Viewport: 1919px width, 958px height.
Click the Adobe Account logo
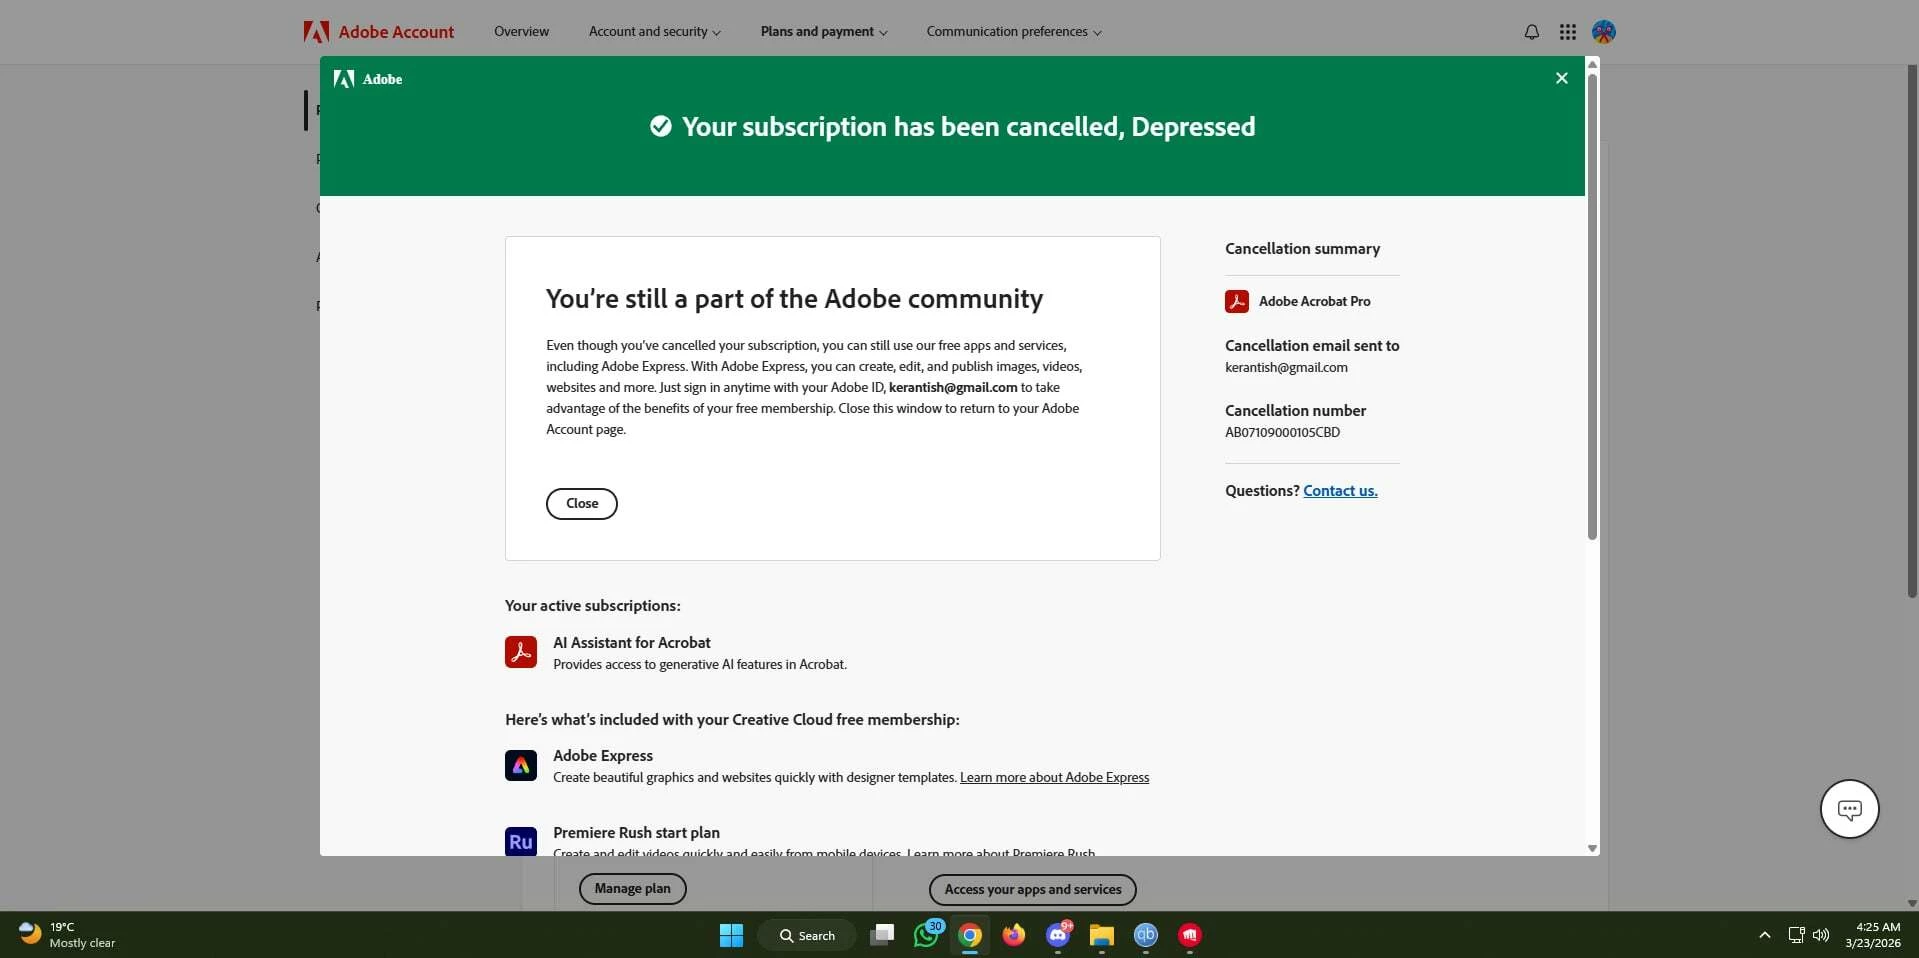tap(379, 32)
